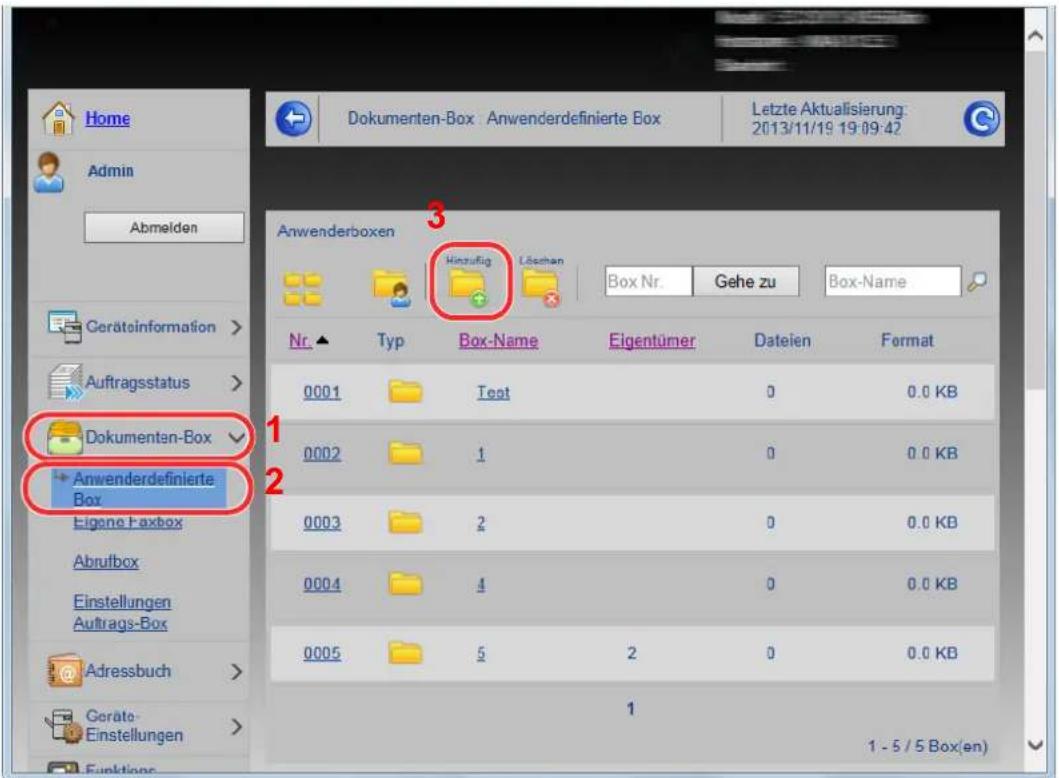This screenshot has width=1059, height=778.
Task: Open box number 0002 link
Action: 322,453
